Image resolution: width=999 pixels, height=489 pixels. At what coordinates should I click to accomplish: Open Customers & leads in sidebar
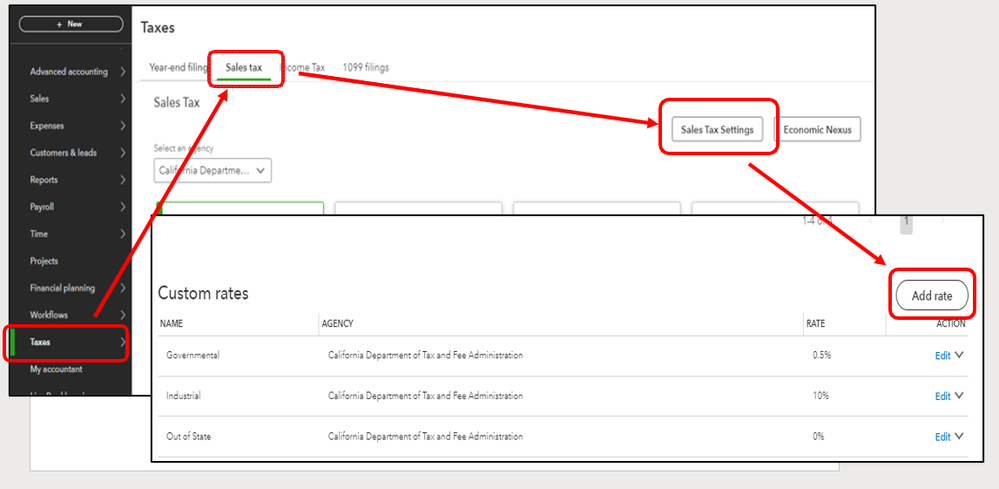pyautogui.click(x=63, y=153)
